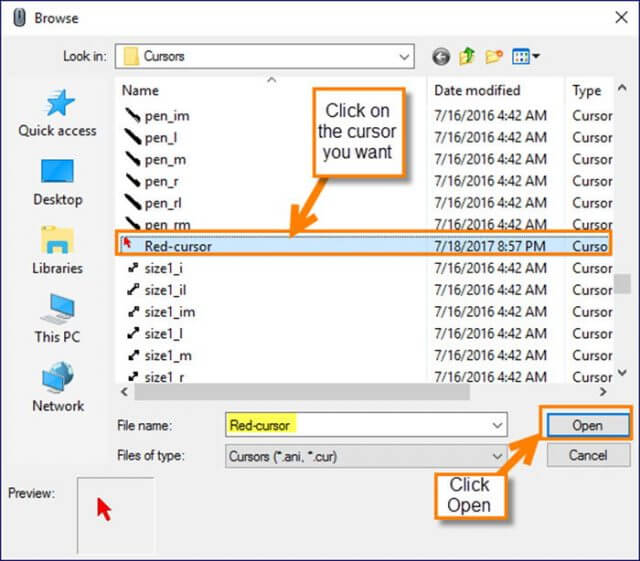Image resolution: width=640 pixels, height=561 pixels.
Task: Open Quick access in the sidebar
Action: coord(58,113)
